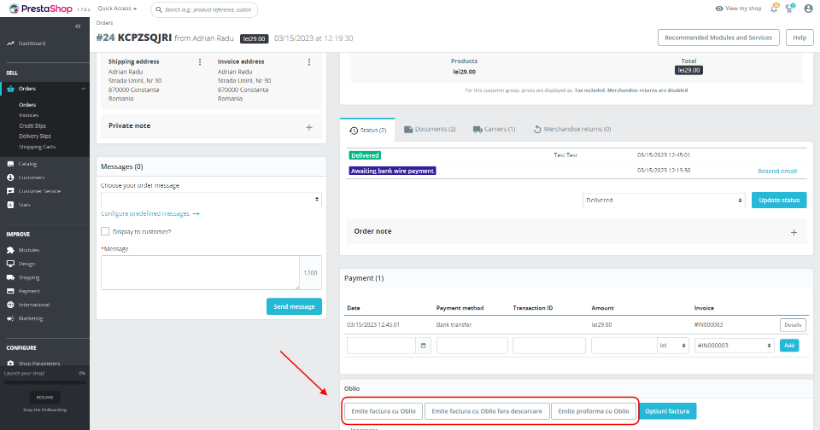Click the Delivered status badge

pyautogui.click(x=365, y=155)
